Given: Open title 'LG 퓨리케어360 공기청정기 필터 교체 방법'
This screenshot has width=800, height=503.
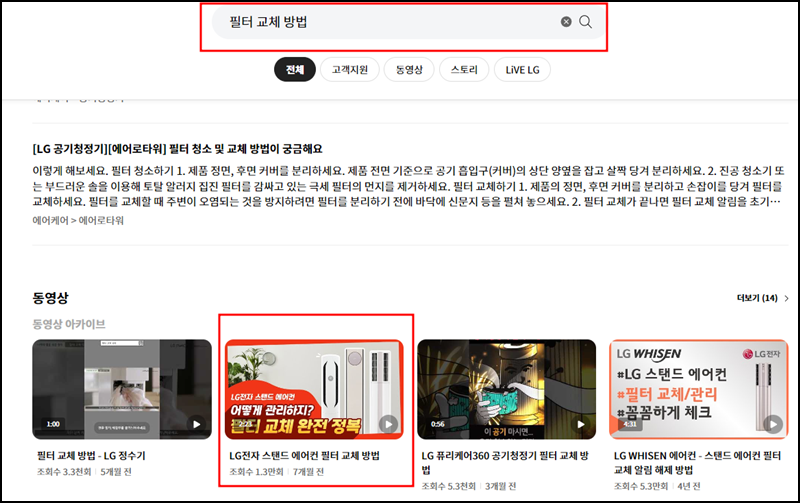Looking at the screenshot, I should pyautogui.click(x=505, y=463).
